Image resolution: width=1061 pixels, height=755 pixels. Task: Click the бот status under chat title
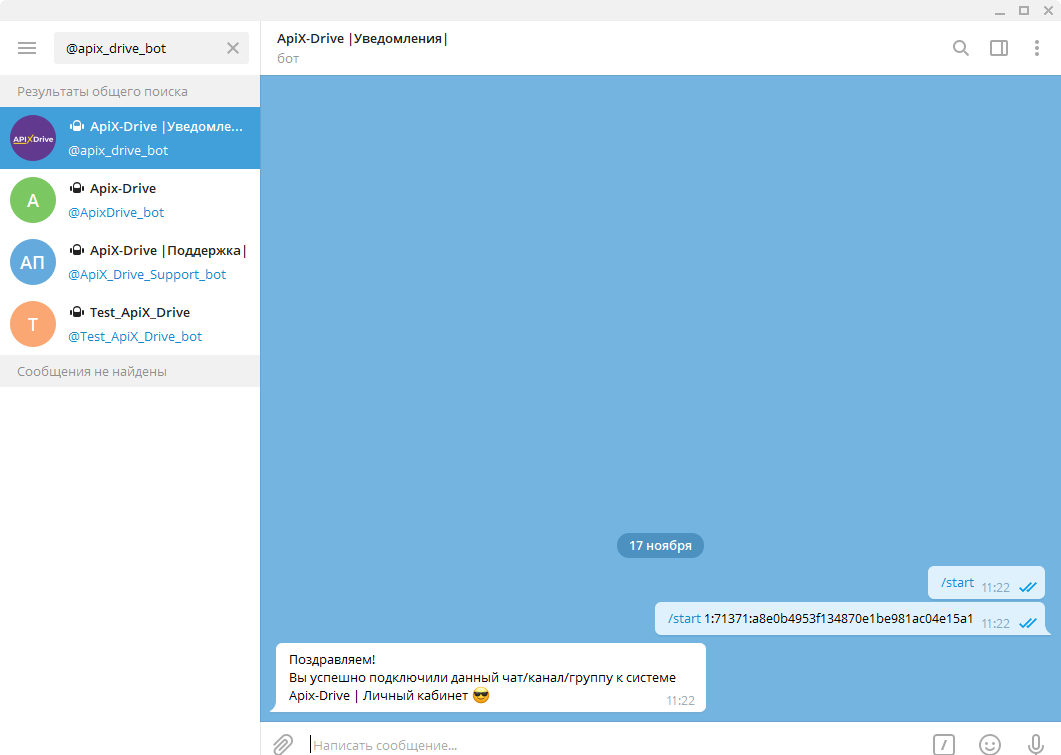coord(288,59)
